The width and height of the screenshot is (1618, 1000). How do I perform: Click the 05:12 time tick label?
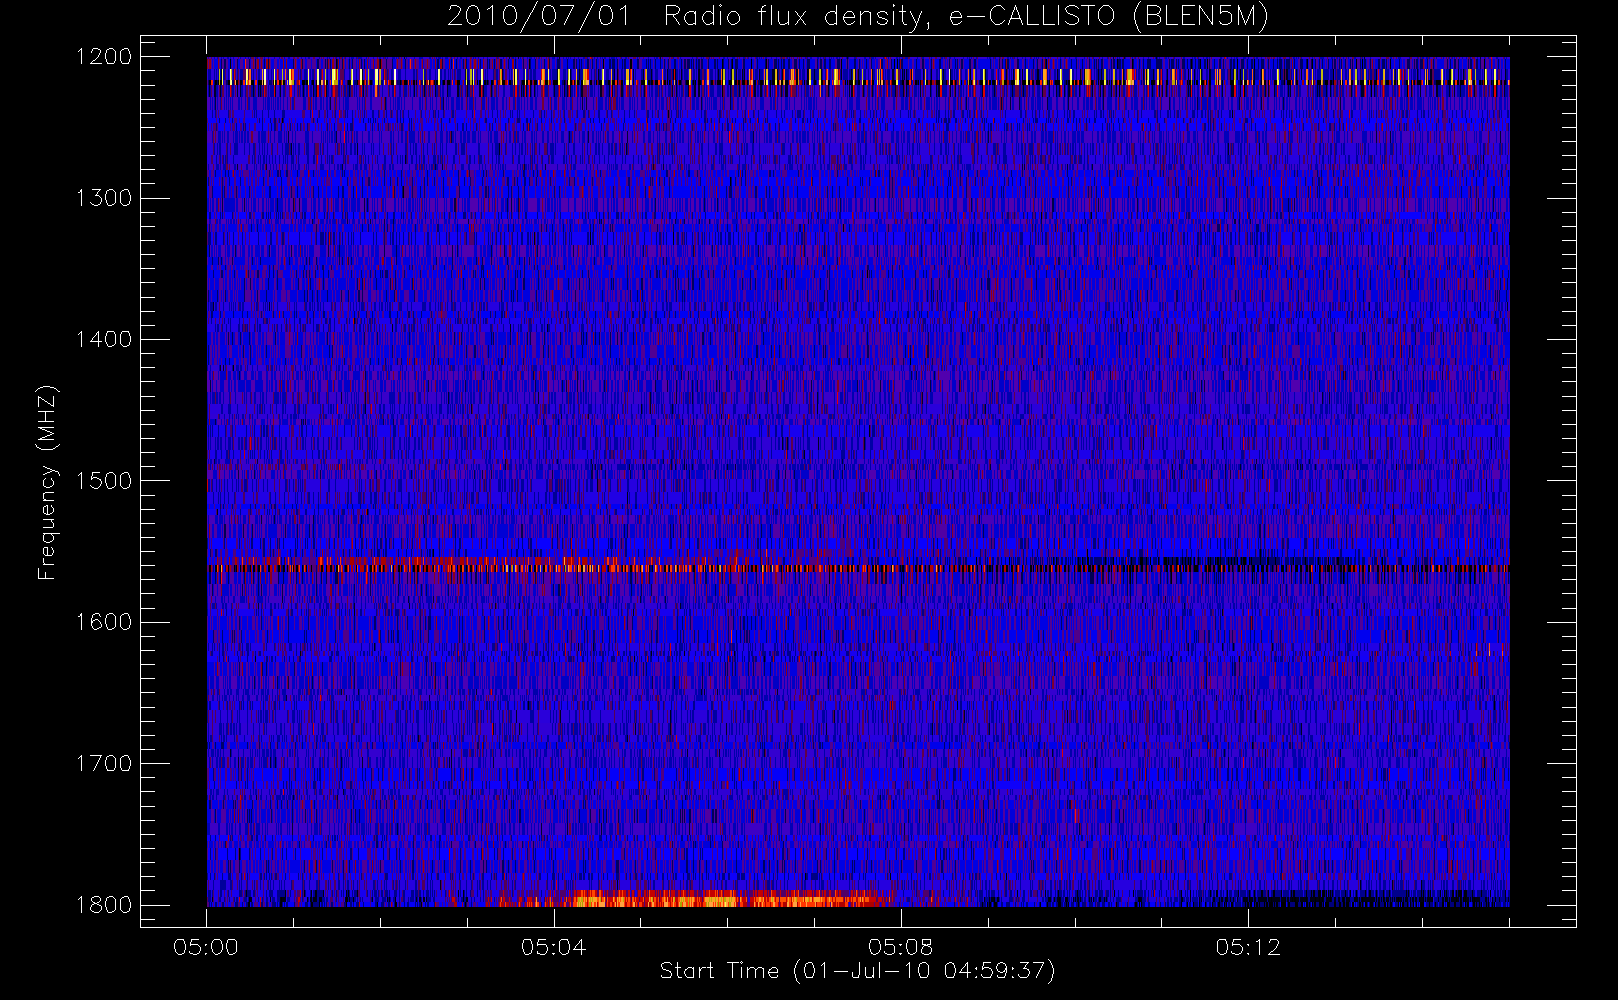(x=1248, y=947)
